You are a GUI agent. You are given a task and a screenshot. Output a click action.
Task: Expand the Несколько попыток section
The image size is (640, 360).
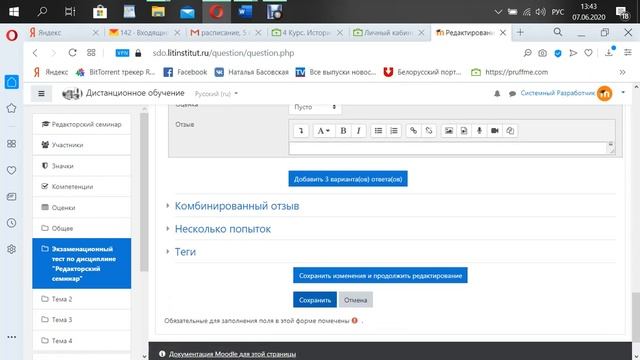coord(222,229)
